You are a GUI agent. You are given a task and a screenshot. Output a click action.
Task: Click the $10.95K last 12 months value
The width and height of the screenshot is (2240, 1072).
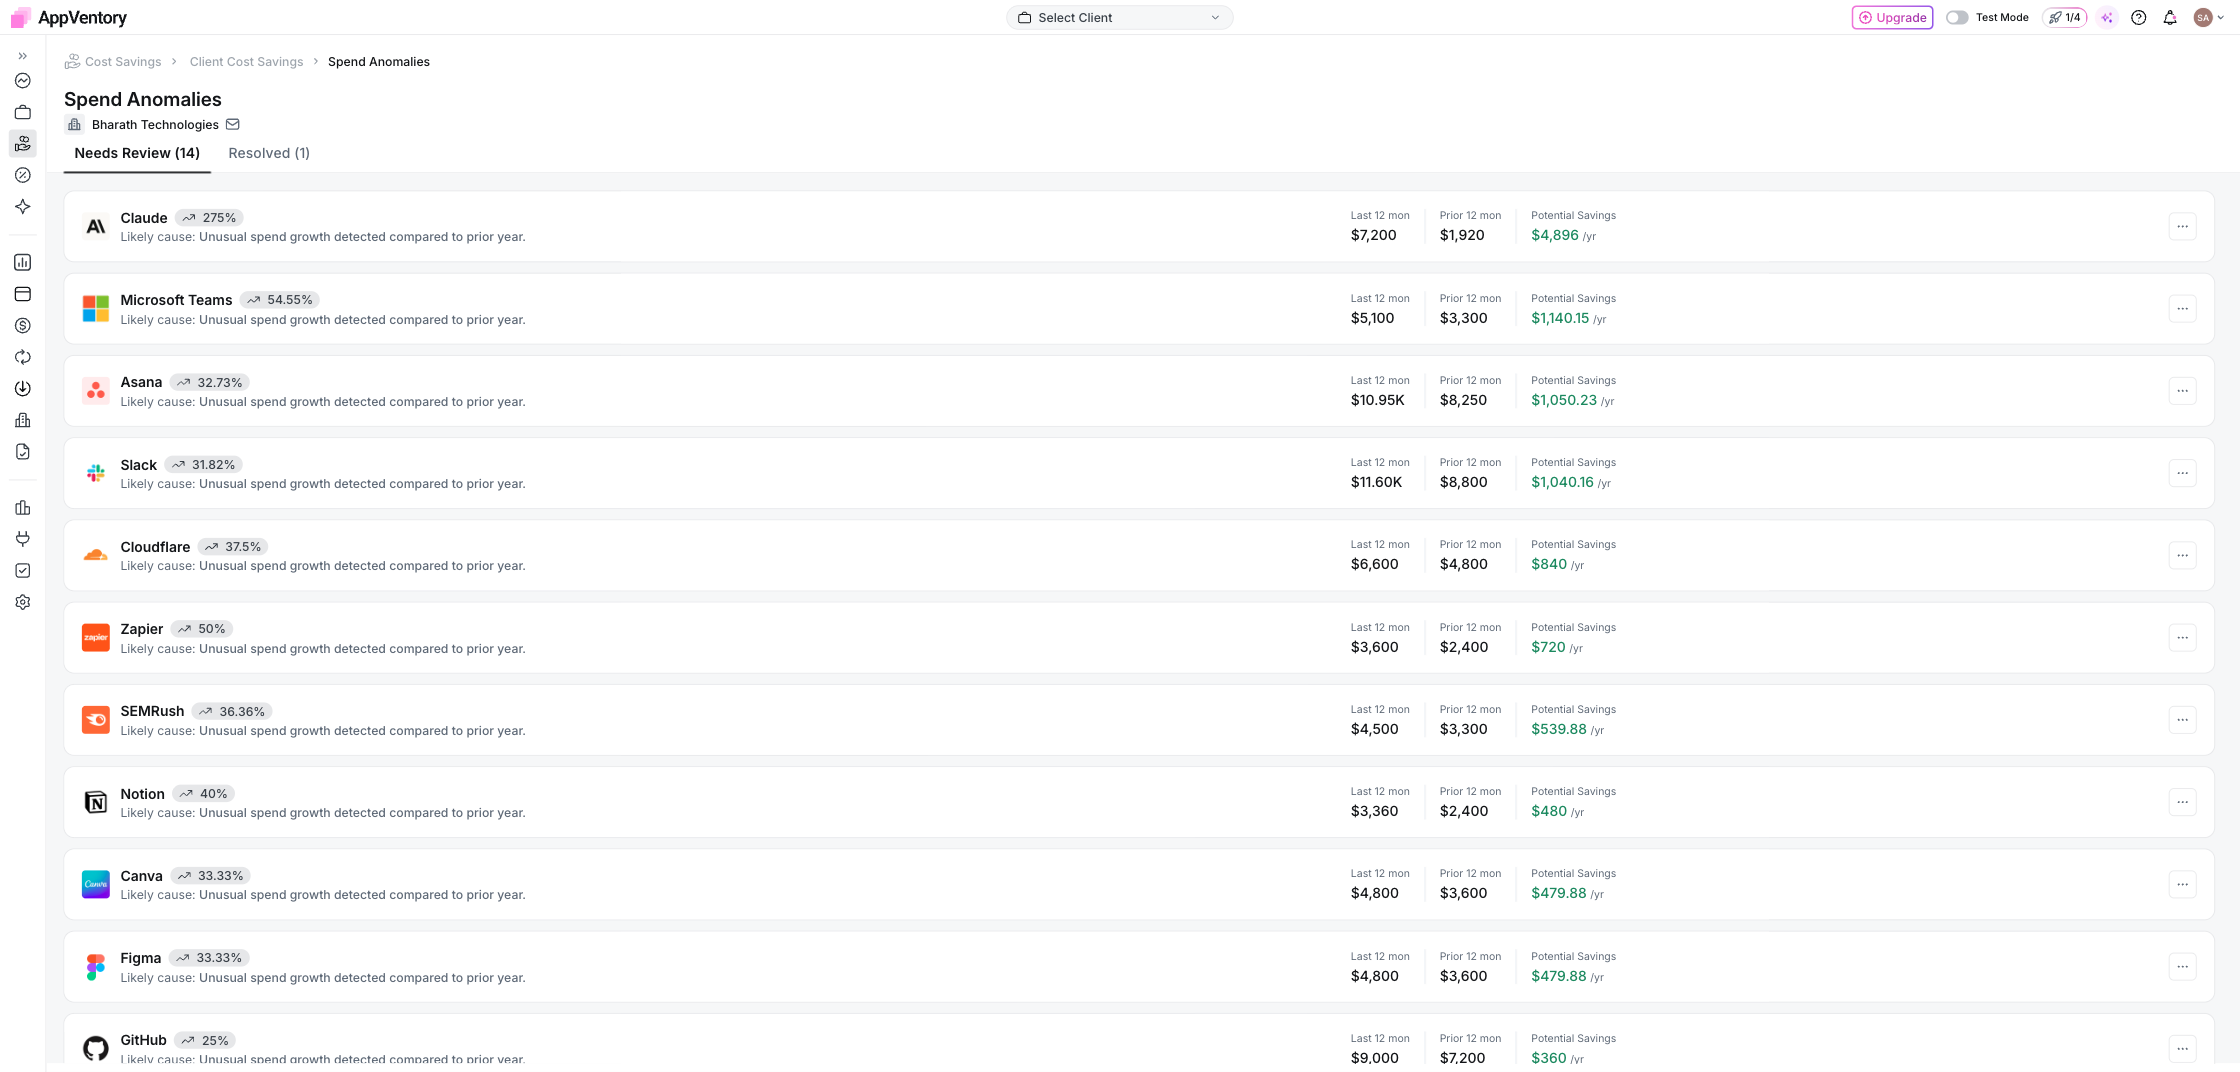(x=1377, y=400)
